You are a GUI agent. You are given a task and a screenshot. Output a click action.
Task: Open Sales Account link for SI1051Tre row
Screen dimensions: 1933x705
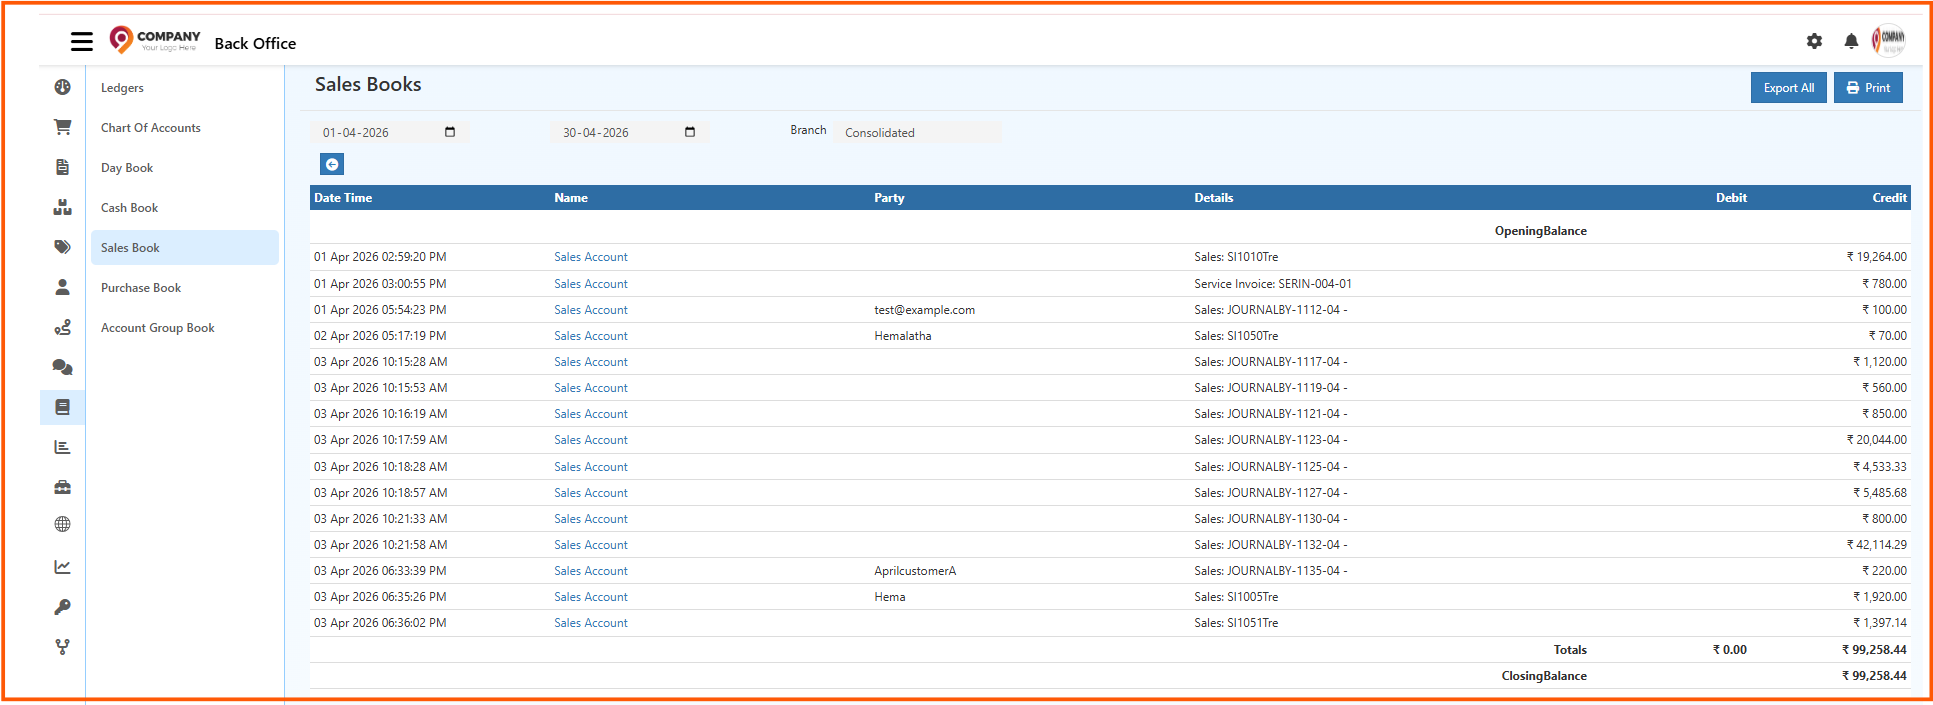[591, 623]
